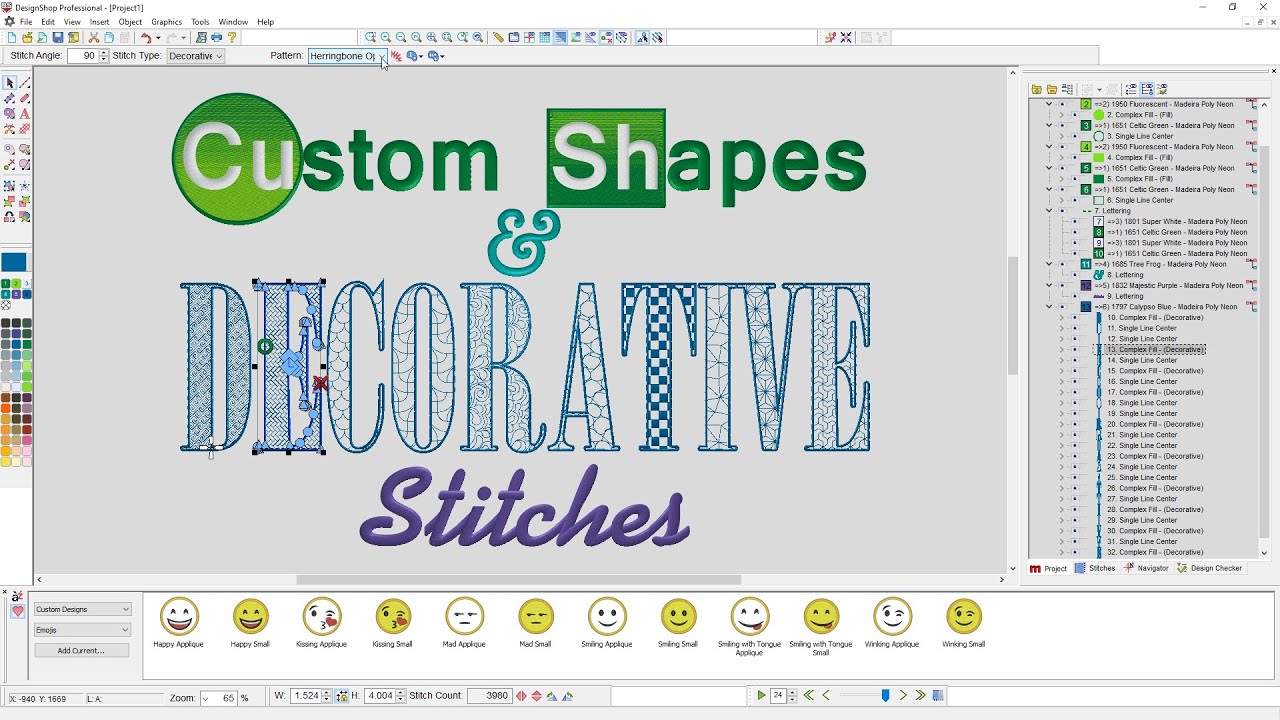Toggle visibility dot for 1685 Tree Frog

pyautogui.click(x=1062, y=264)
